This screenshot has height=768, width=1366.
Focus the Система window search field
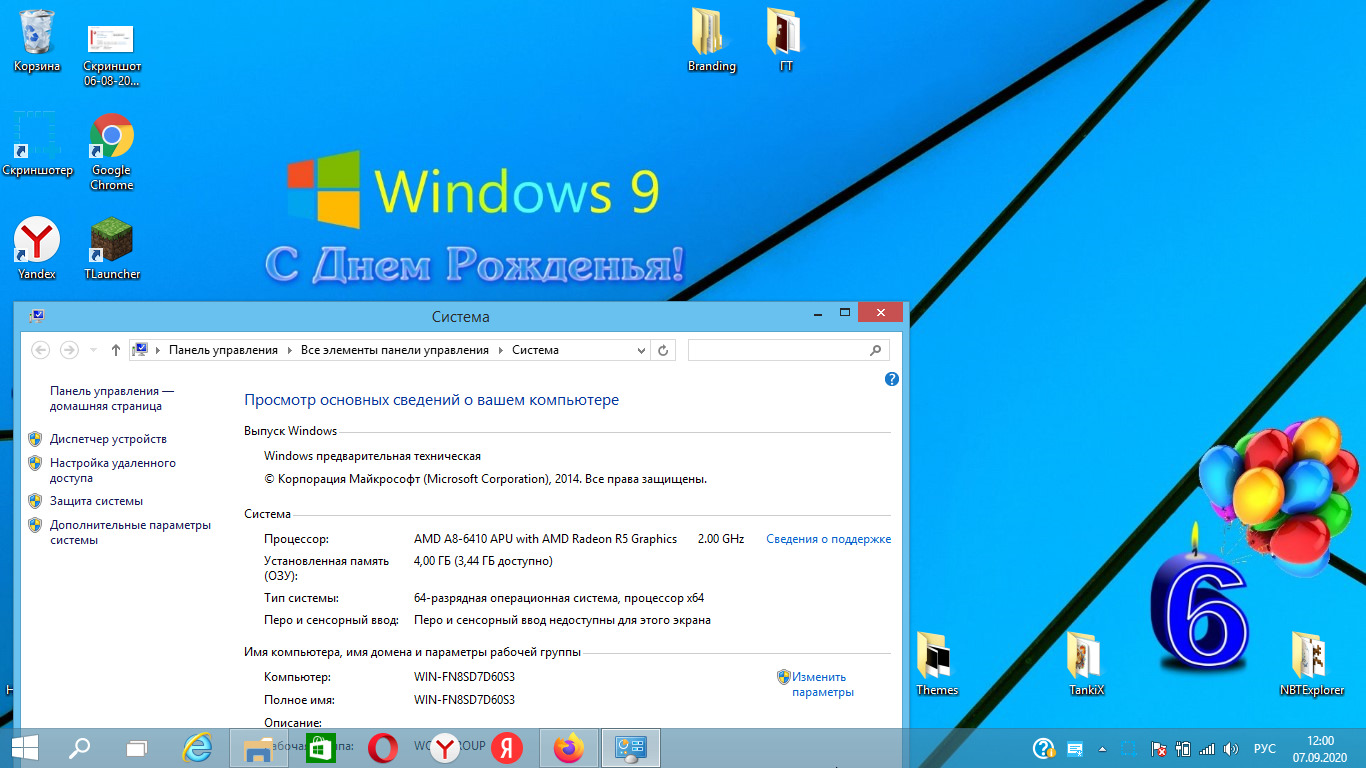click(x=788, y=350)
